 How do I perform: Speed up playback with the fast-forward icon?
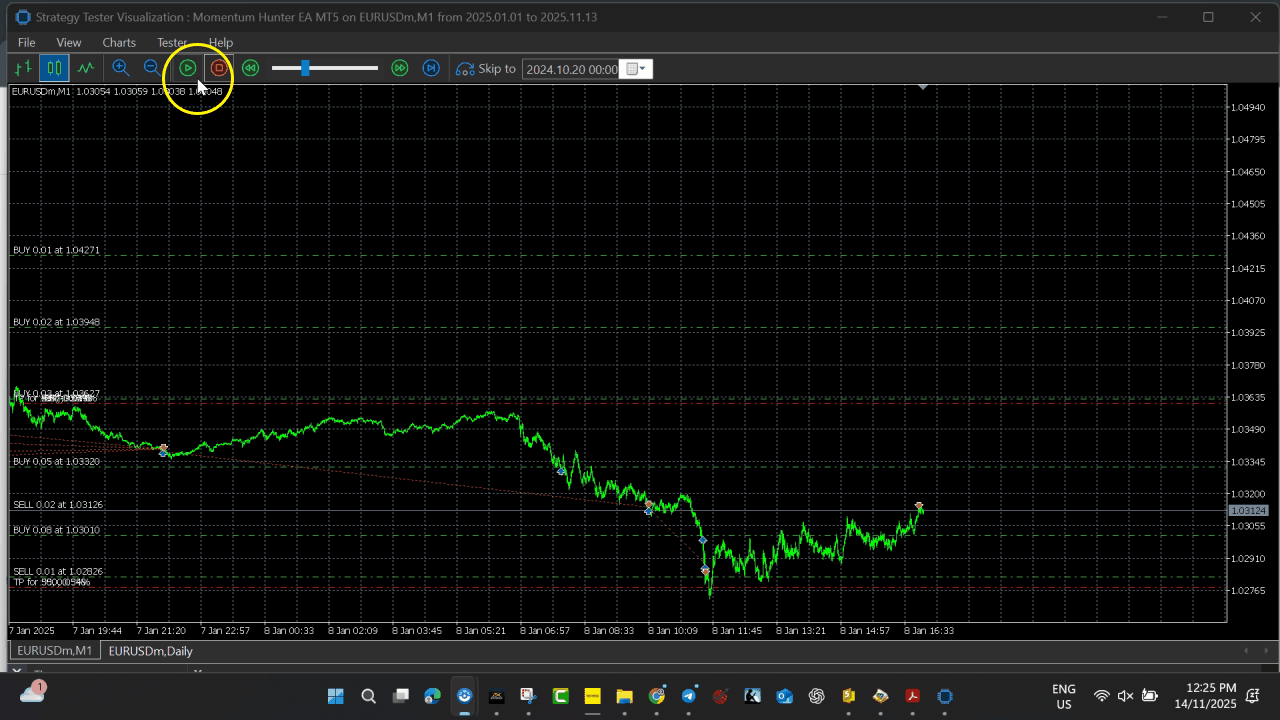point(400,68)
